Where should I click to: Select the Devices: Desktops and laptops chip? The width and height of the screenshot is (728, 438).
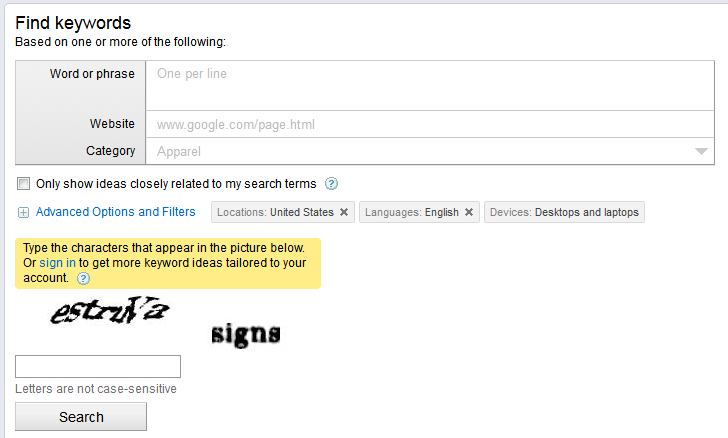pyautogui.click(x=564, y=212)
